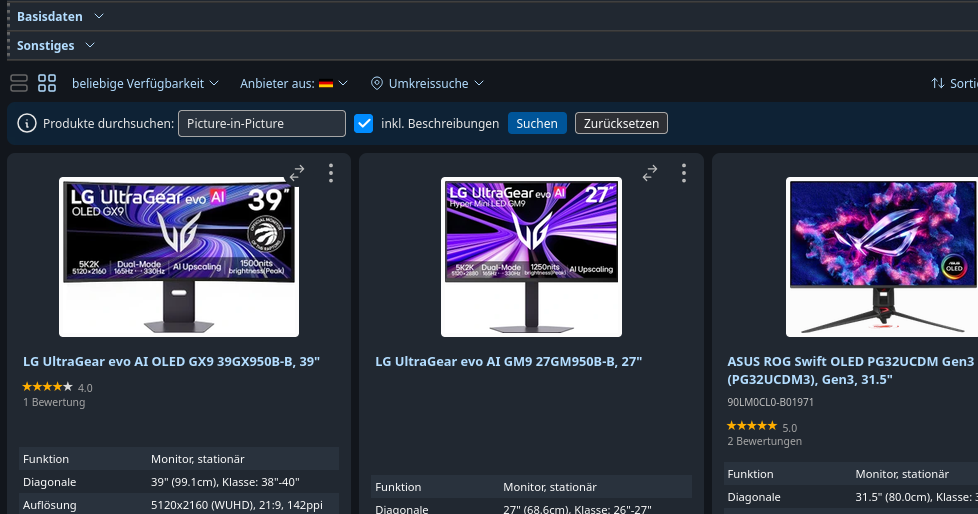Expand the Sonstiges section

[x=56, y=46]
